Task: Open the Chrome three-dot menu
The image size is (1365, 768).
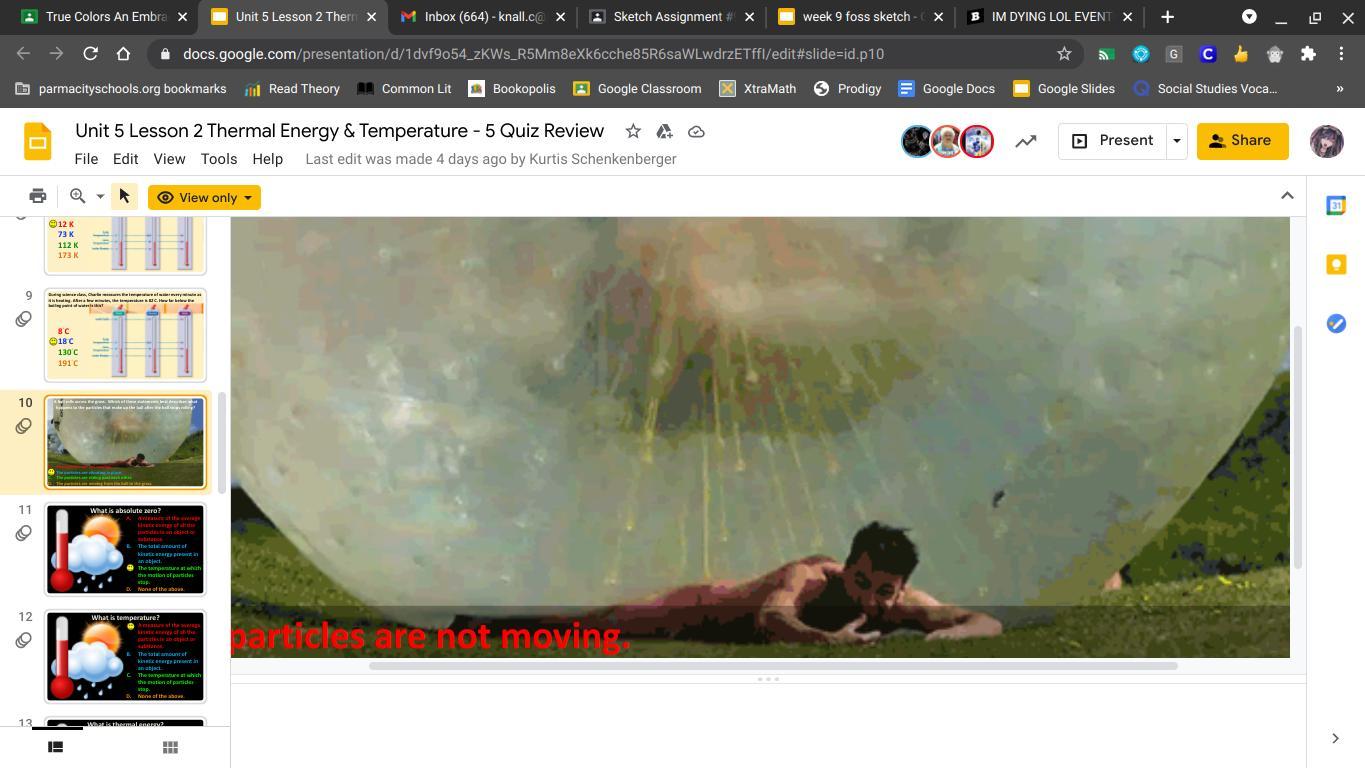Action: 1341,54
